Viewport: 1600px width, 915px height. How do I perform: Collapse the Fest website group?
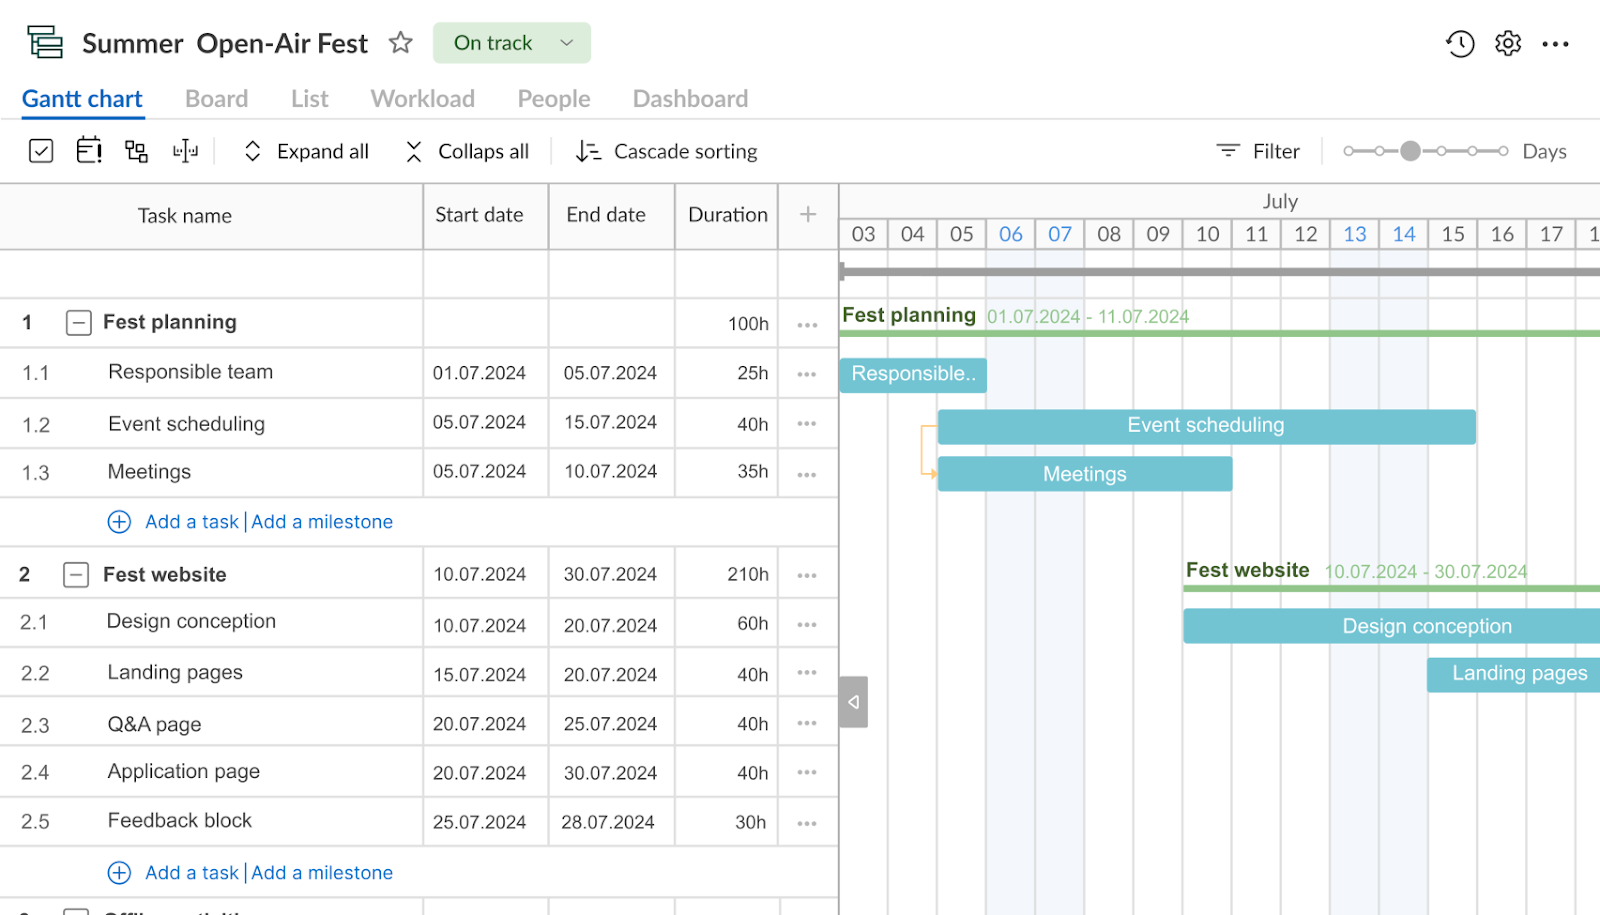click(76, 575)
